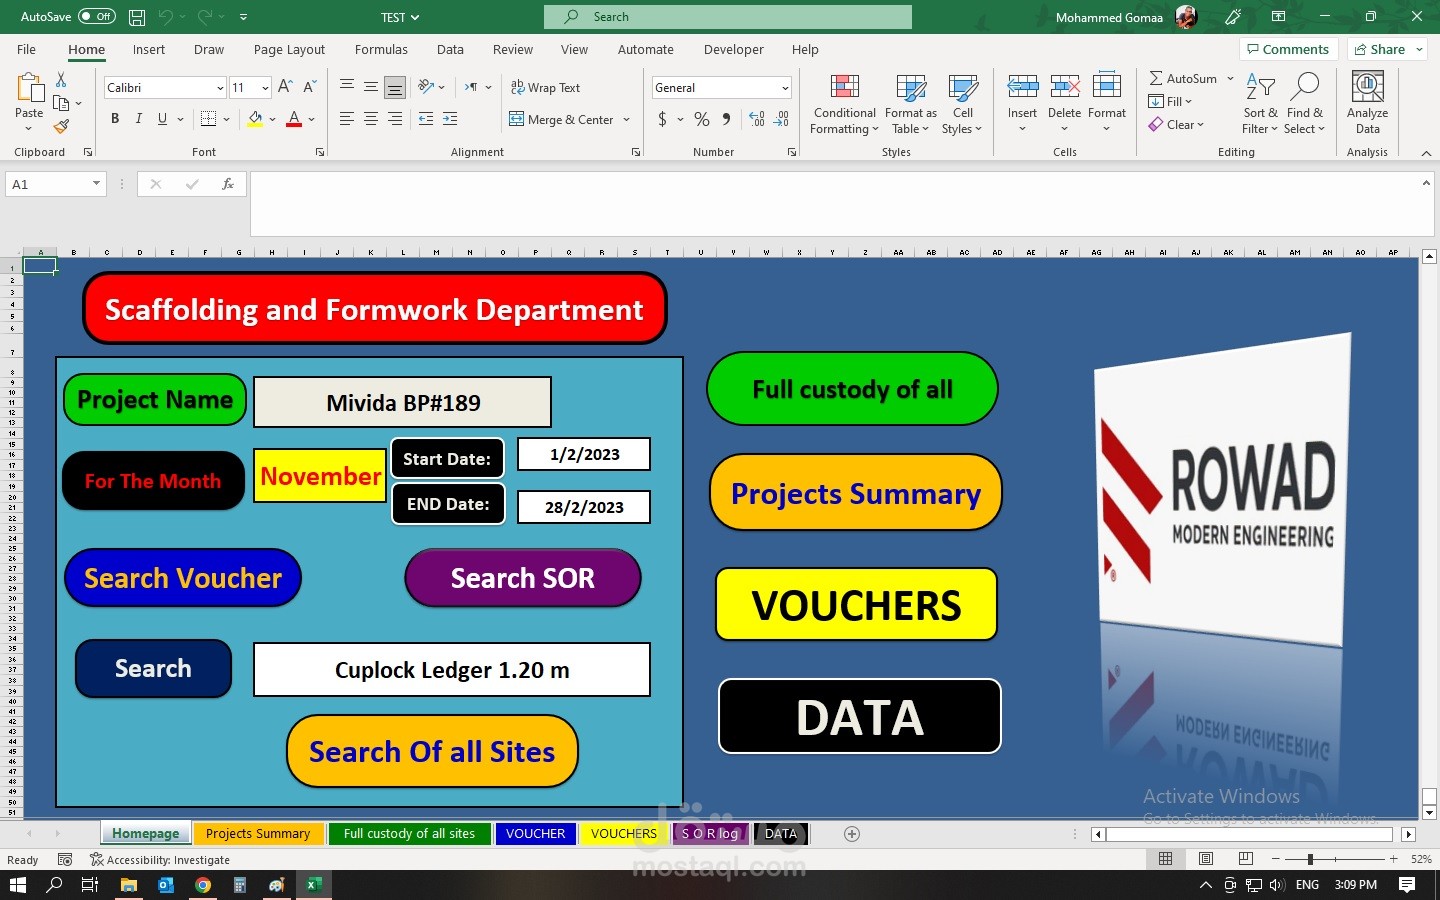The height and width of the screenshot is (900, 1440).
Task: Click the Search Voucher button
Action: pyautogui.click(x=183, y=578)
